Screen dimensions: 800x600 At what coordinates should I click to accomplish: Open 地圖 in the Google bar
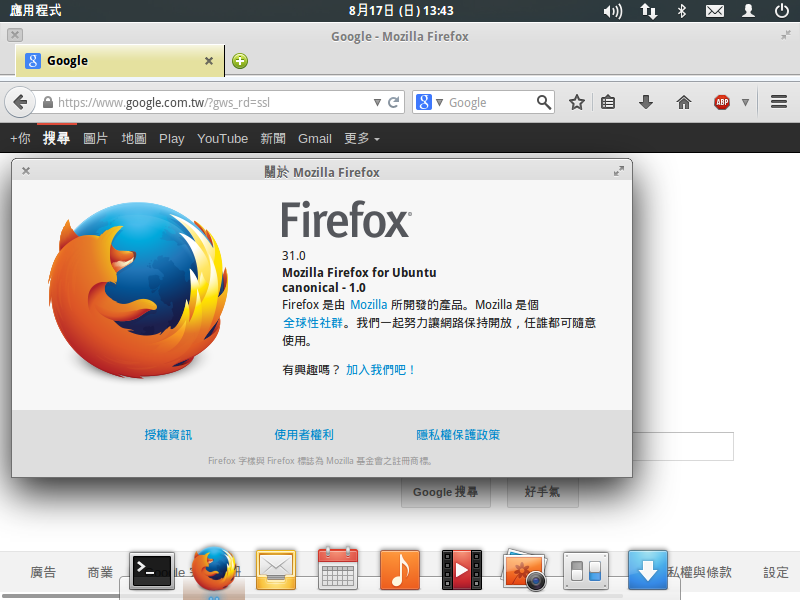pyautogui.click(x=134, y=138)
